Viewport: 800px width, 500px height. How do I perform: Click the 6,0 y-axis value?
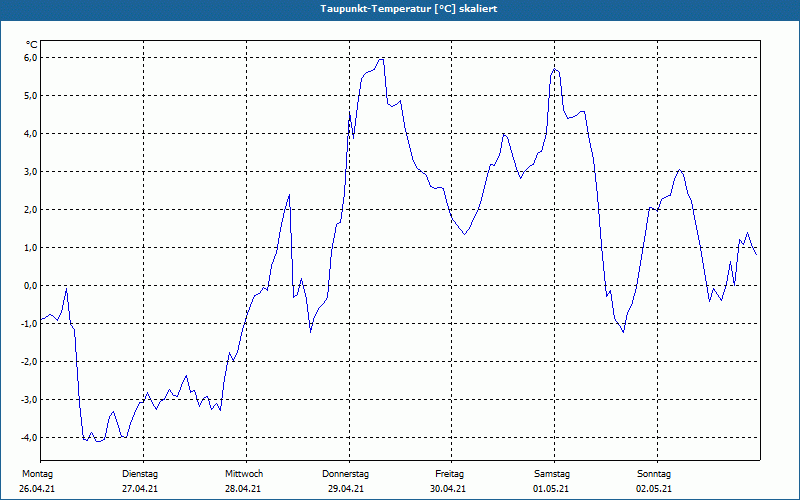pyautogui.click(x=31, y=58)
